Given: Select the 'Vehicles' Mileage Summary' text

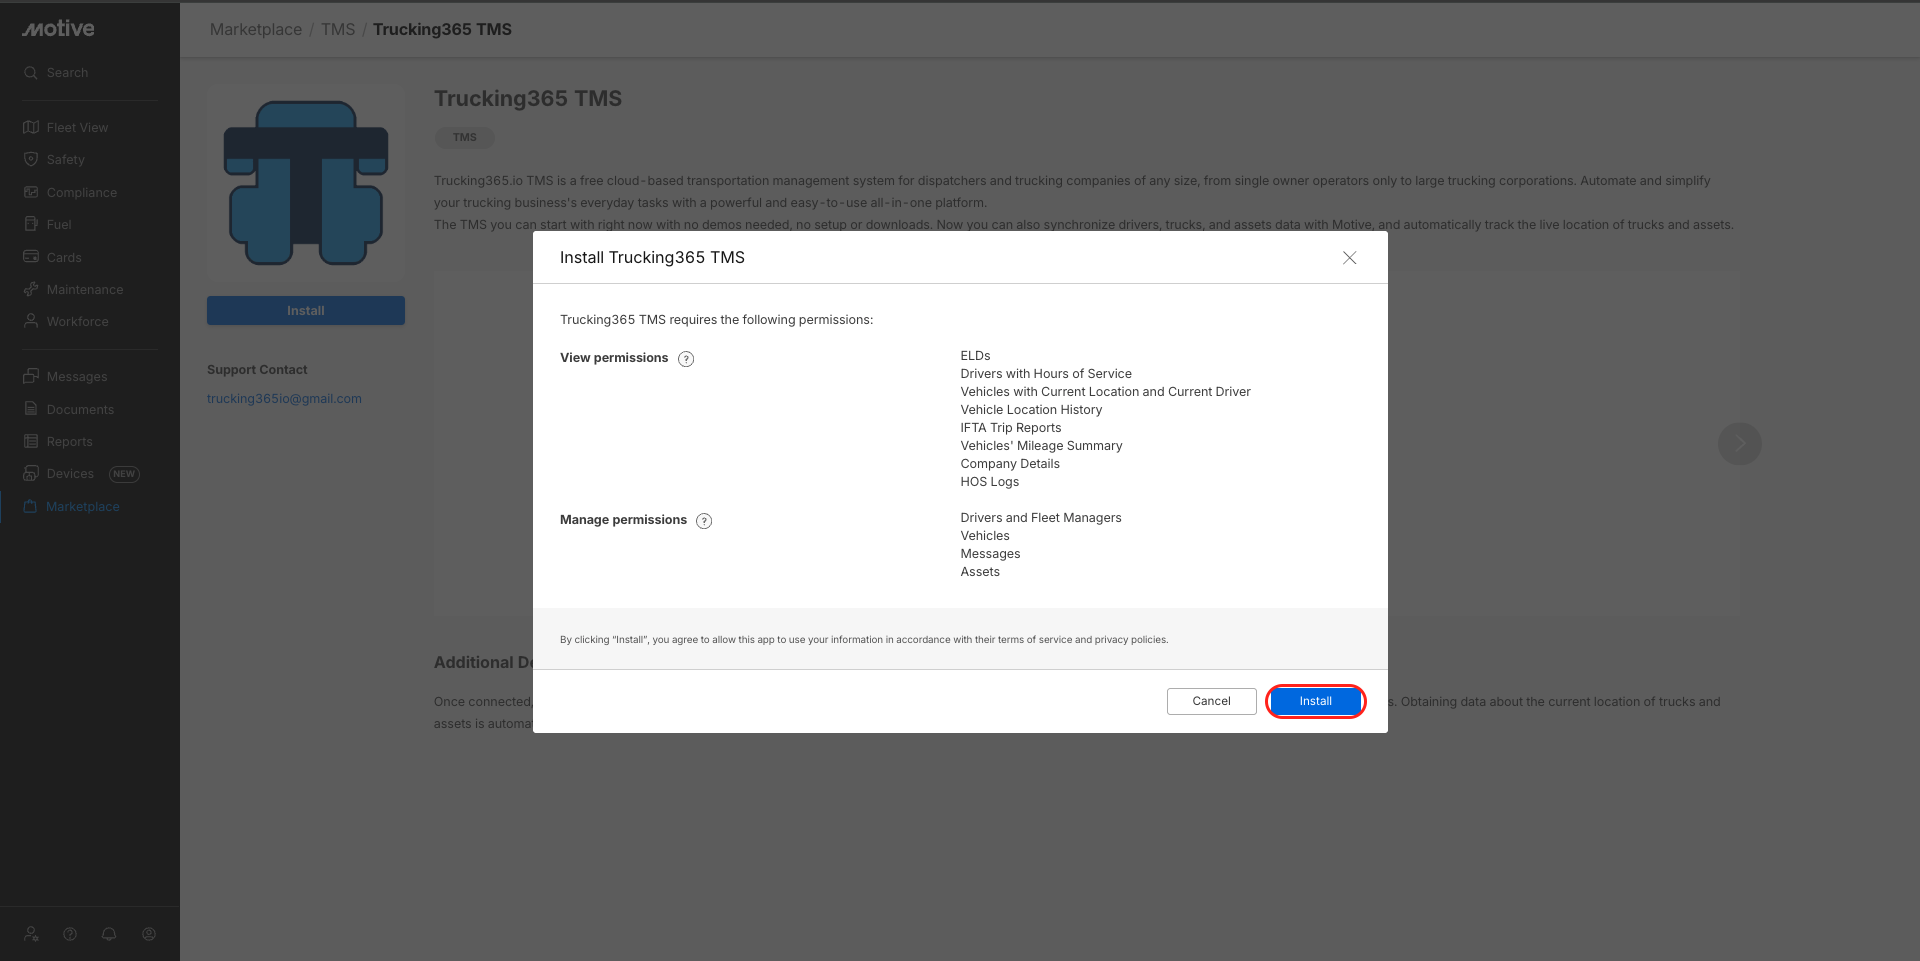Looking at the screenshot, I should (1041, 446).
